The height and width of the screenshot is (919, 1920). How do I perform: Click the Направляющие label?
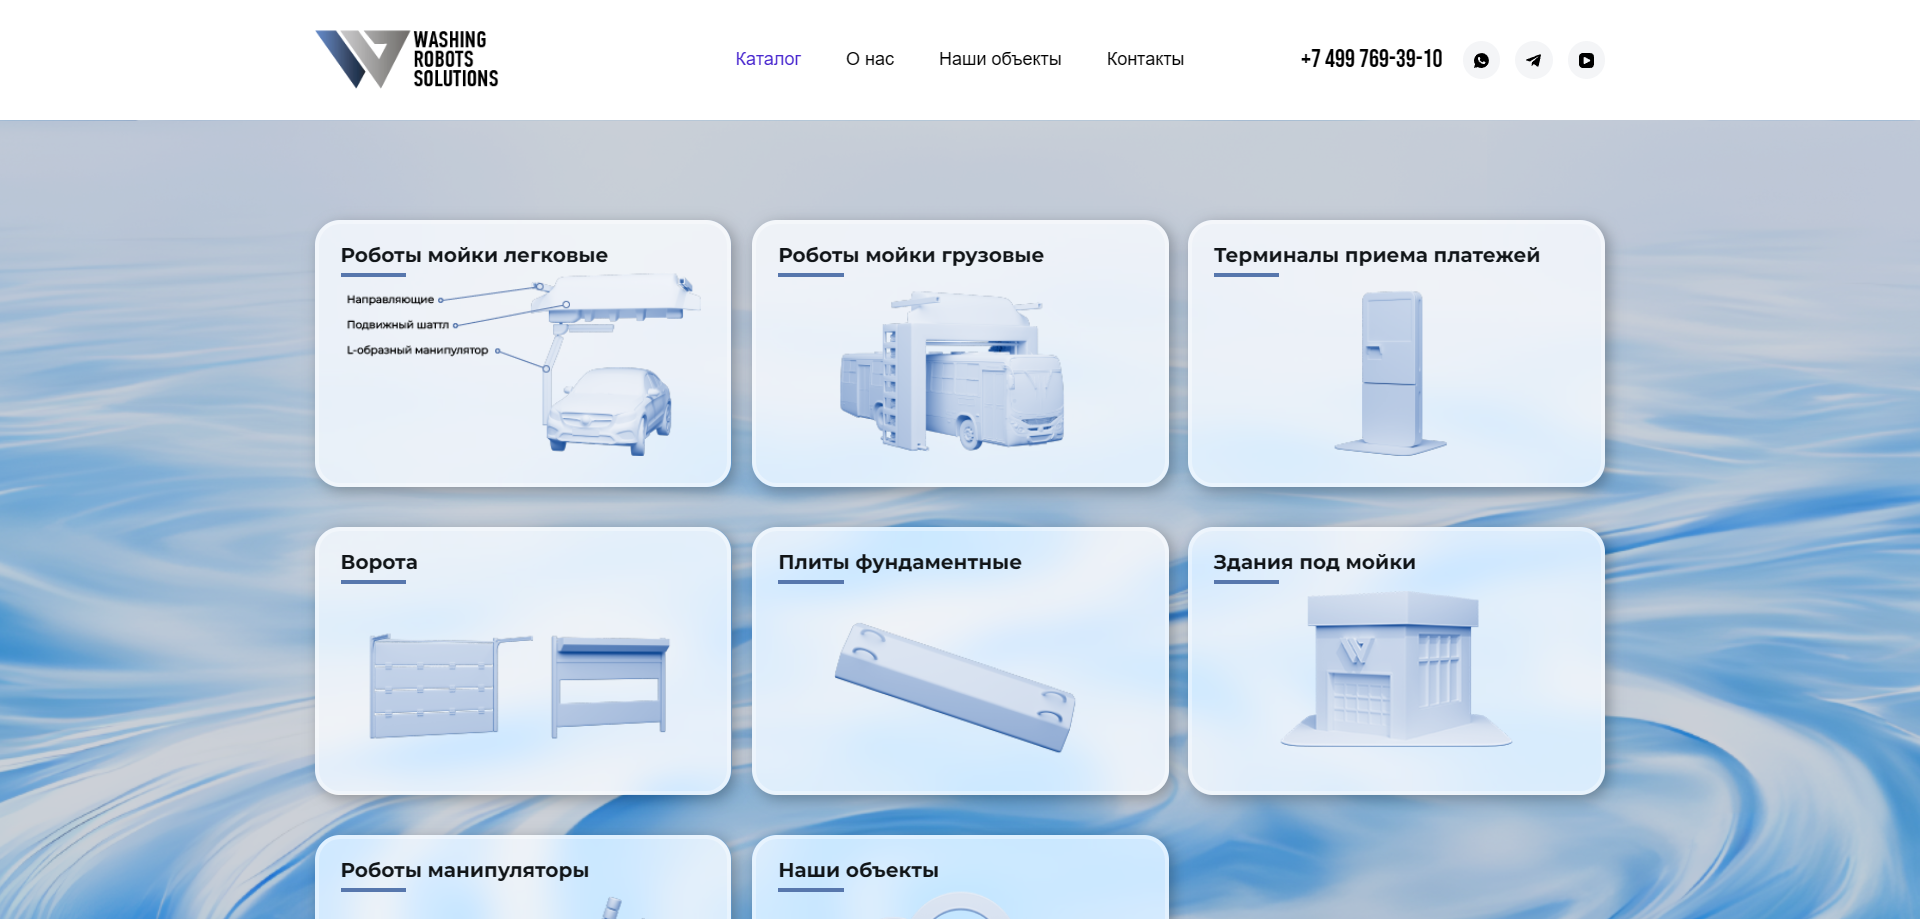pyautogui.click(x=390, y=299)
